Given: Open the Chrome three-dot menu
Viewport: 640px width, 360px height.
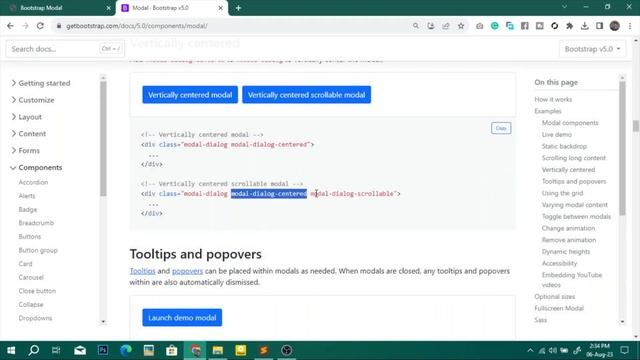Looking at the screenshot, I should pos(630,26).
